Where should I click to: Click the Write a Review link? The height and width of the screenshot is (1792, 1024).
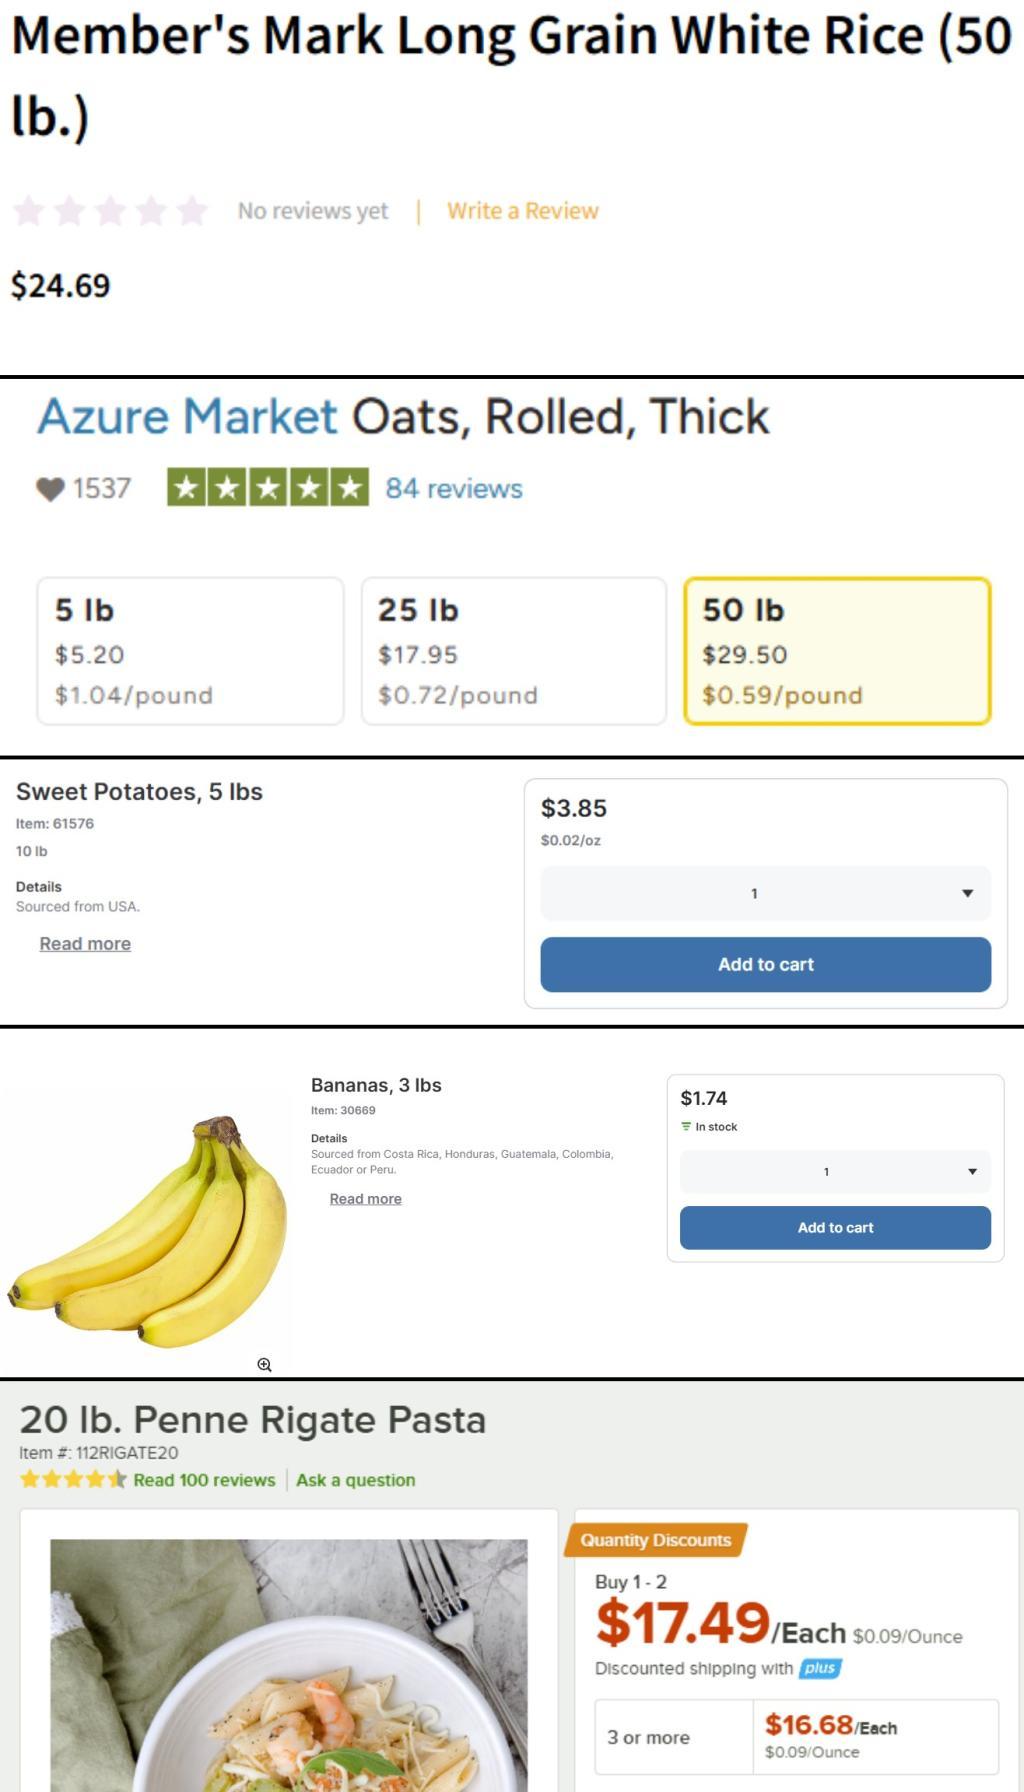click(x=522, y=211)
